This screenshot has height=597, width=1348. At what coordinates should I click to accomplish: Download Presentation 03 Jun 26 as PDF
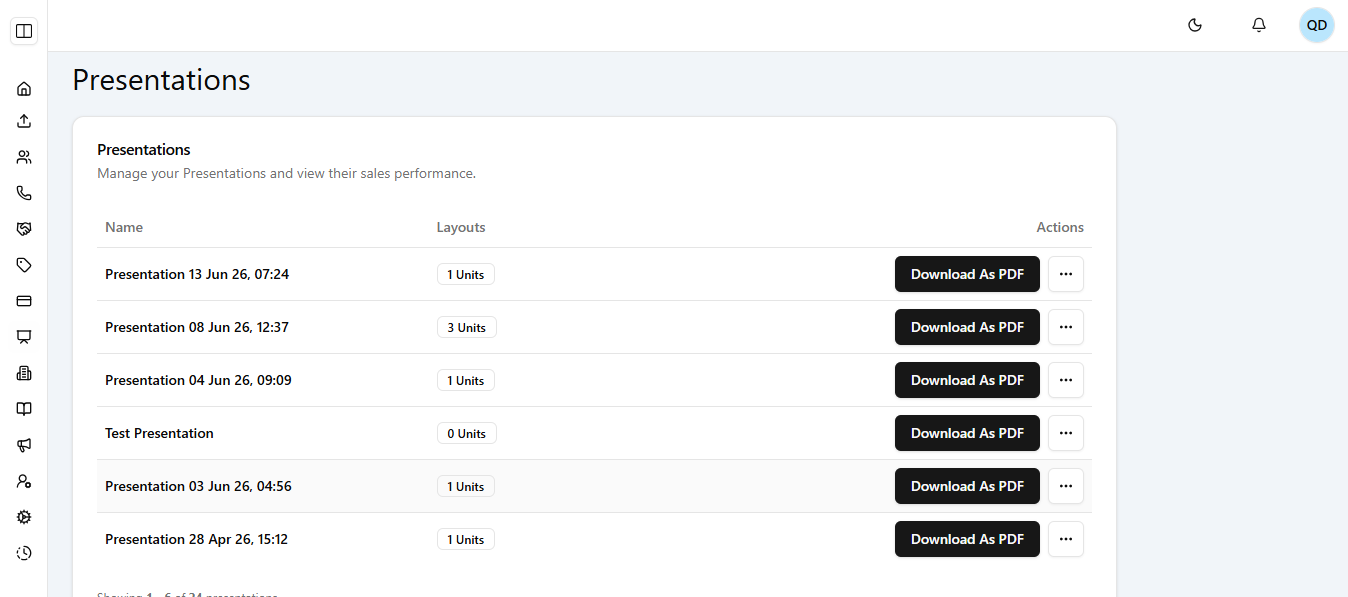[x=967, y=486]
